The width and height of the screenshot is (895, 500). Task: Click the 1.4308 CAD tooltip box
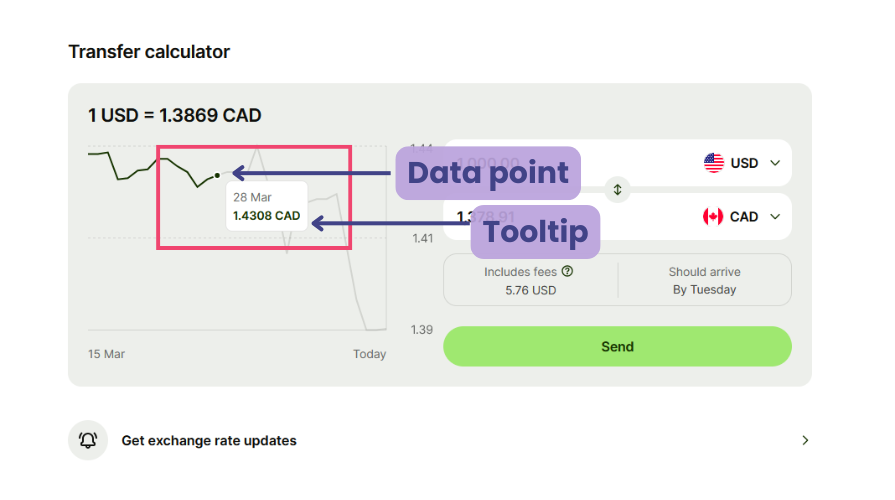click(267, 206)
